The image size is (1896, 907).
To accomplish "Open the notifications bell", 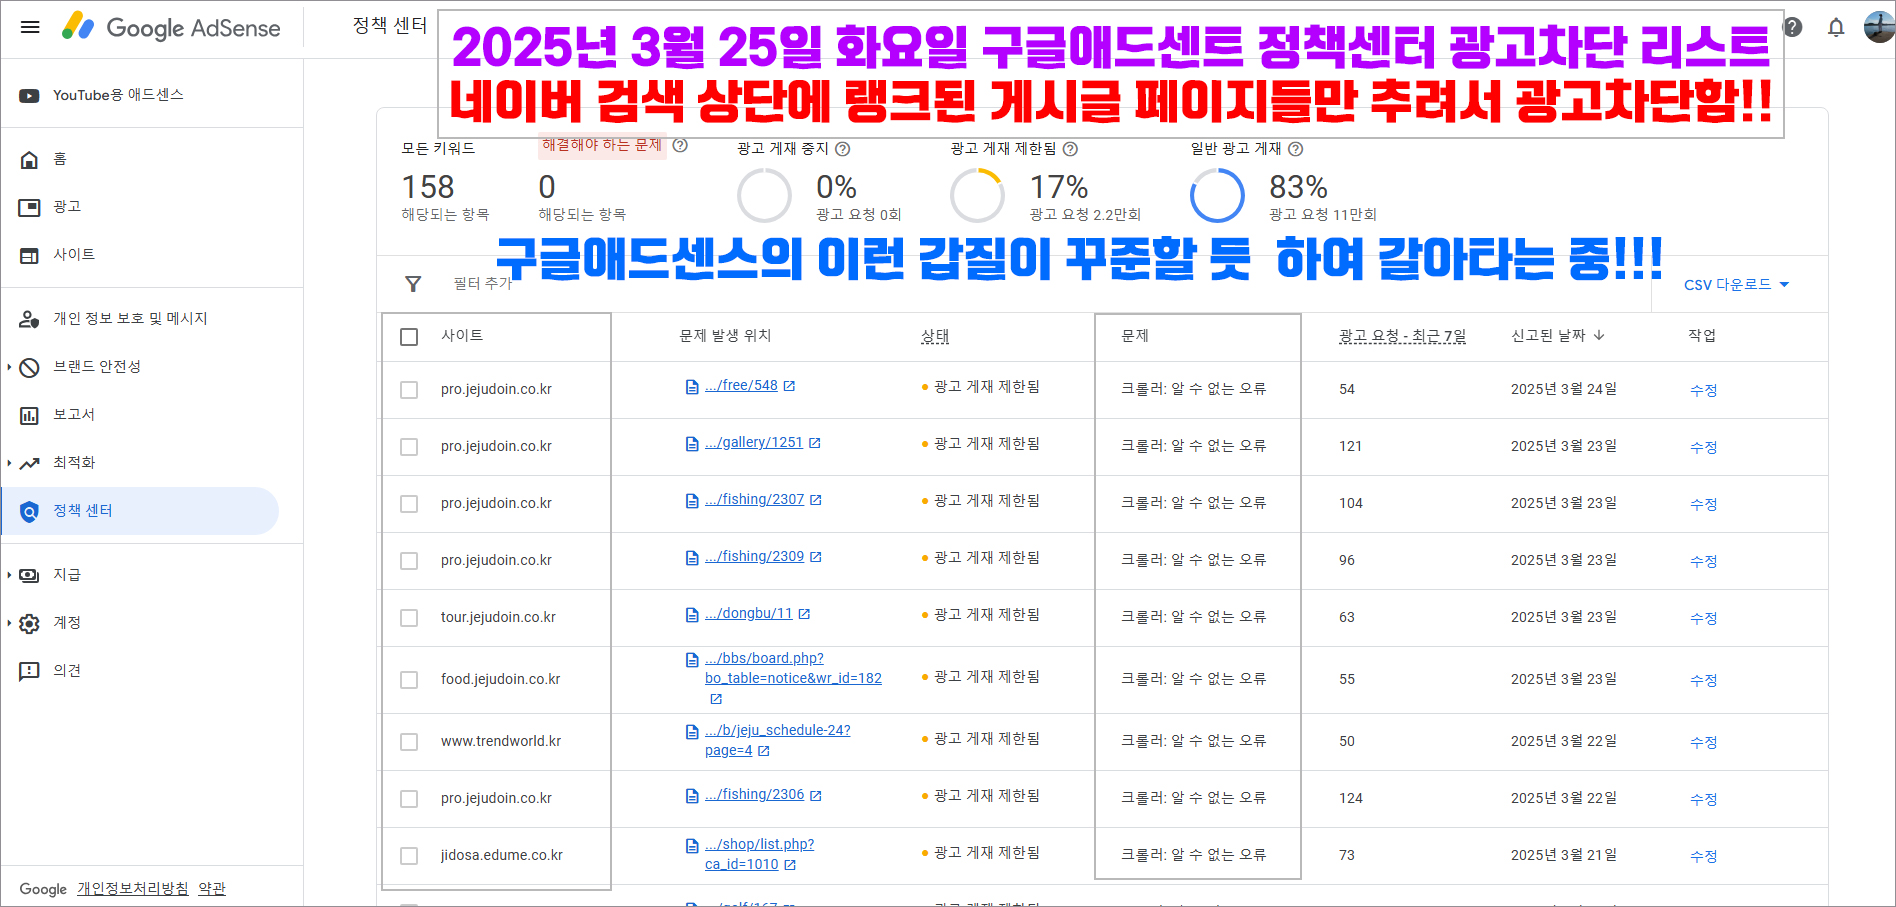I will tap(1836, 27).
